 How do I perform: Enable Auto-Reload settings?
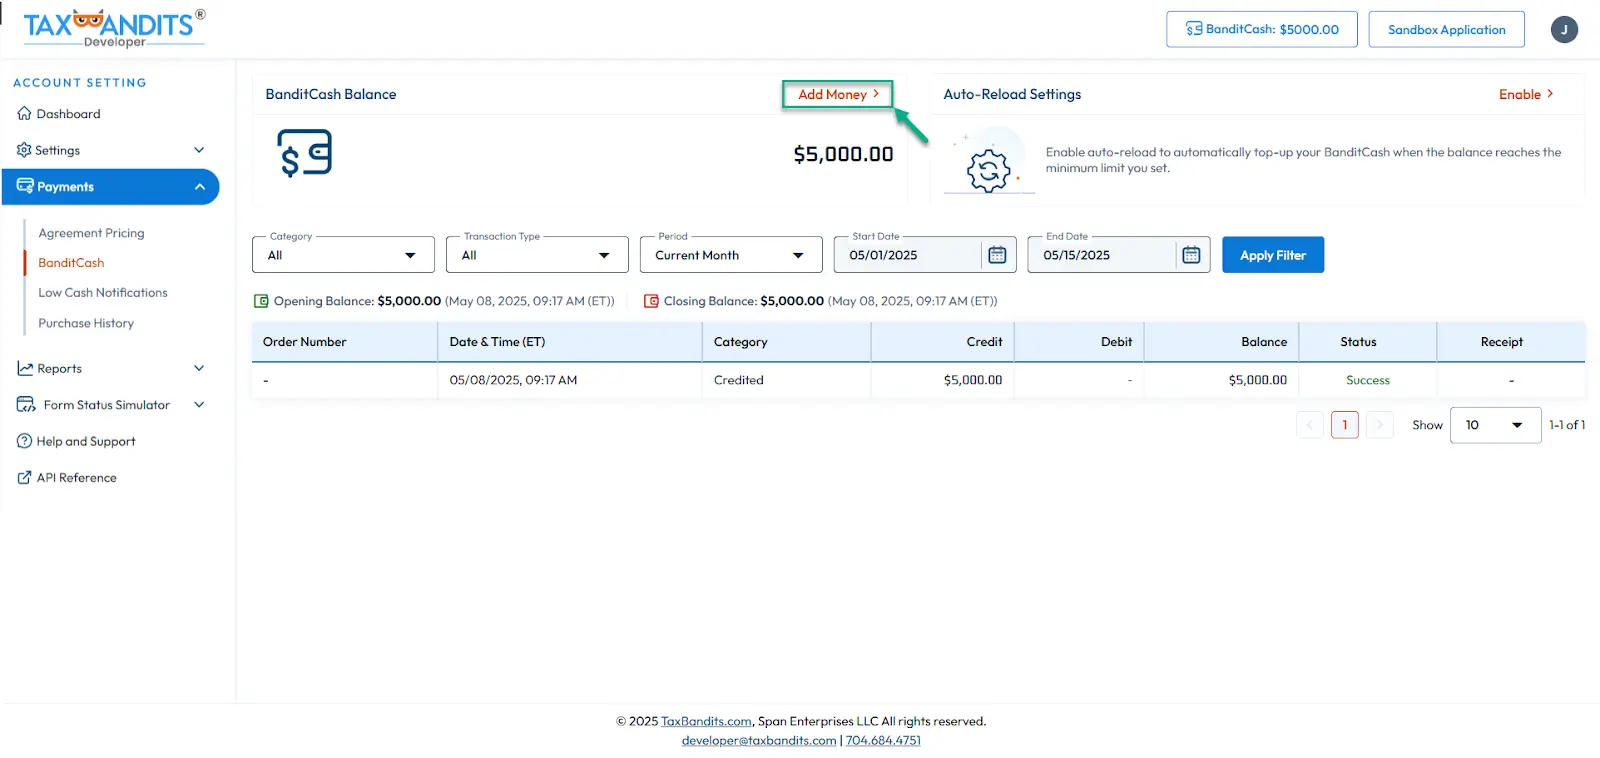(1525, 94)
